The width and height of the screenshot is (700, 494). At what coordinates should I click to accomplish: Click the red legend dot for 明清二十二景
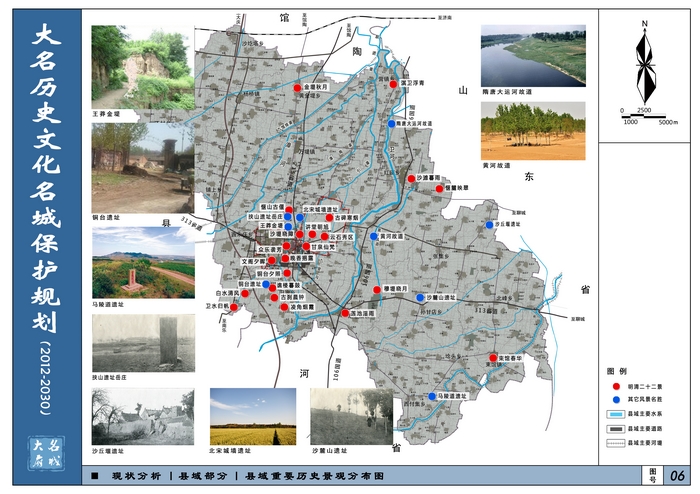coord(617,386)
